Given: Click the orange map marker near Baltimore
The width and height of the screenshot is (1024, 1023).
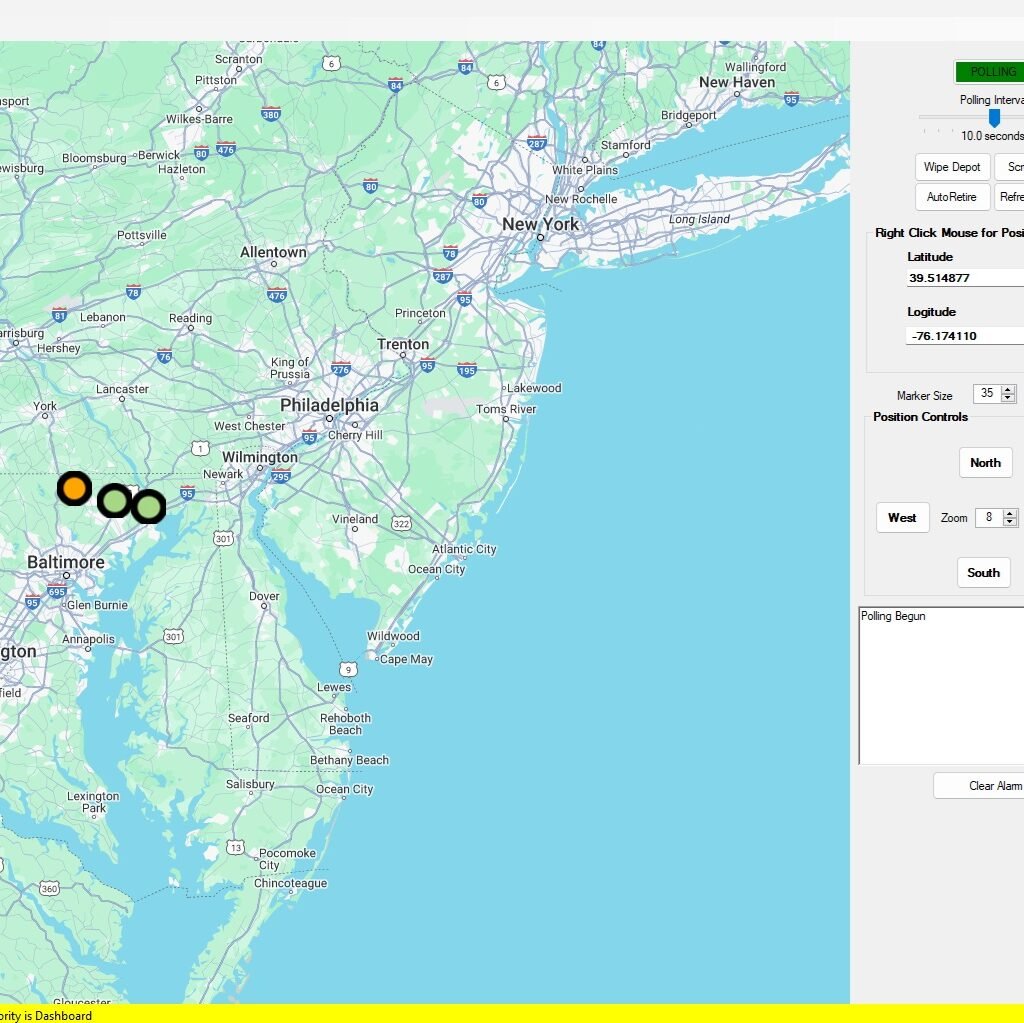Looking at the screenshot, I should 74,488.
